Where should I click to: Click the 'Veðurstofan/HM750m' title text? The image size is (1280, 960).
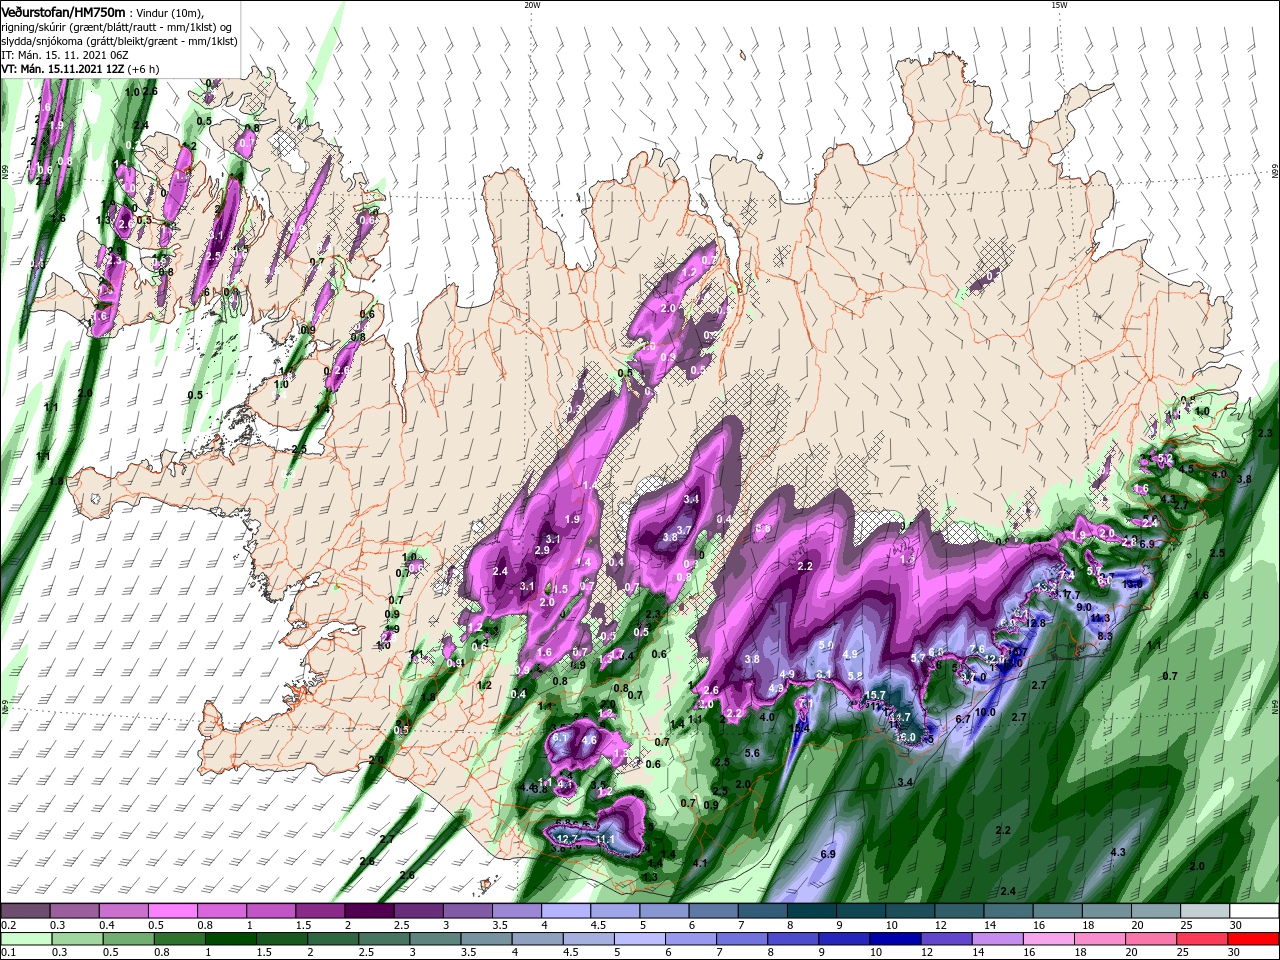pyautogui.click(x=63, y=11)
